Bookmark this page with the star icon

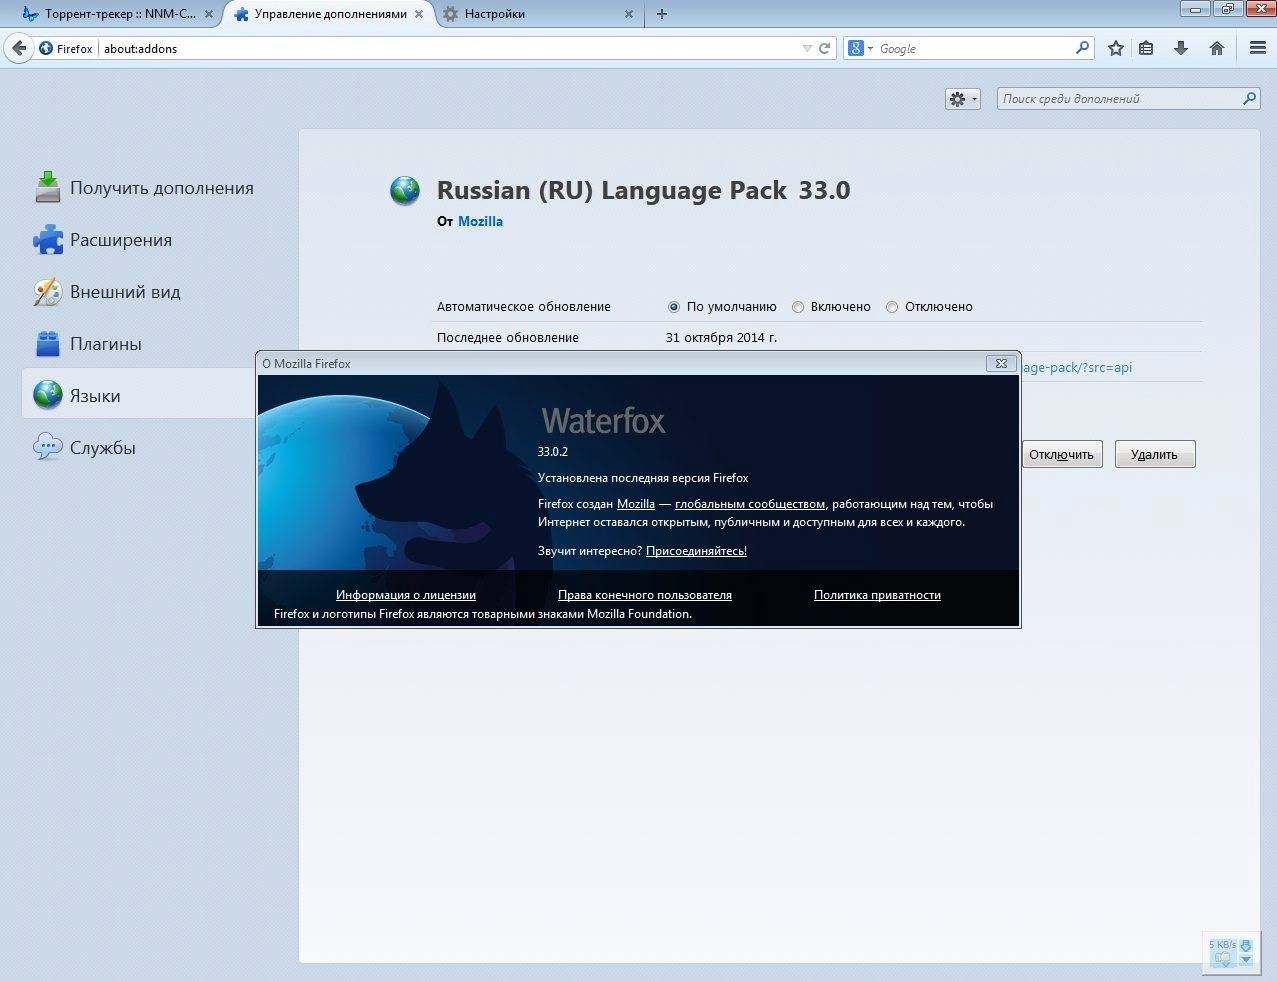1116,48
